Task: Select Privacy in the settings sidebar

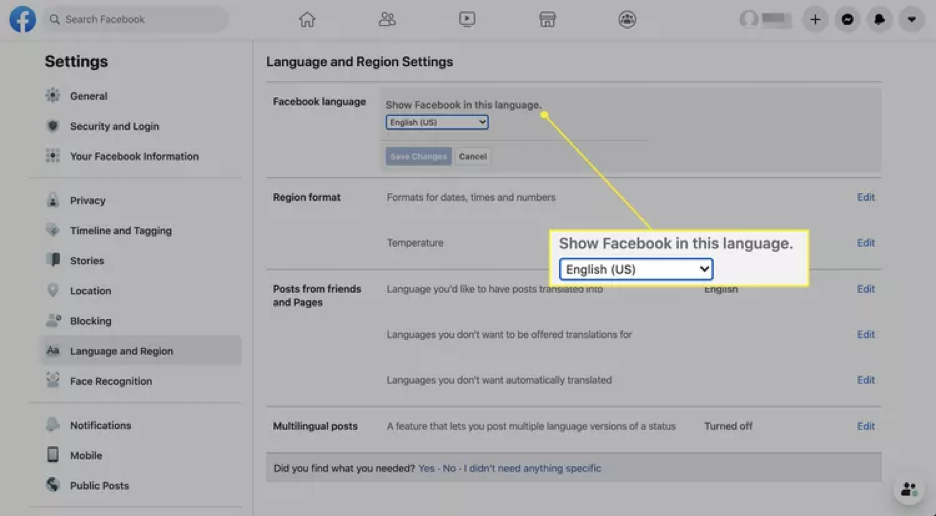Action: tap(87, 201)
